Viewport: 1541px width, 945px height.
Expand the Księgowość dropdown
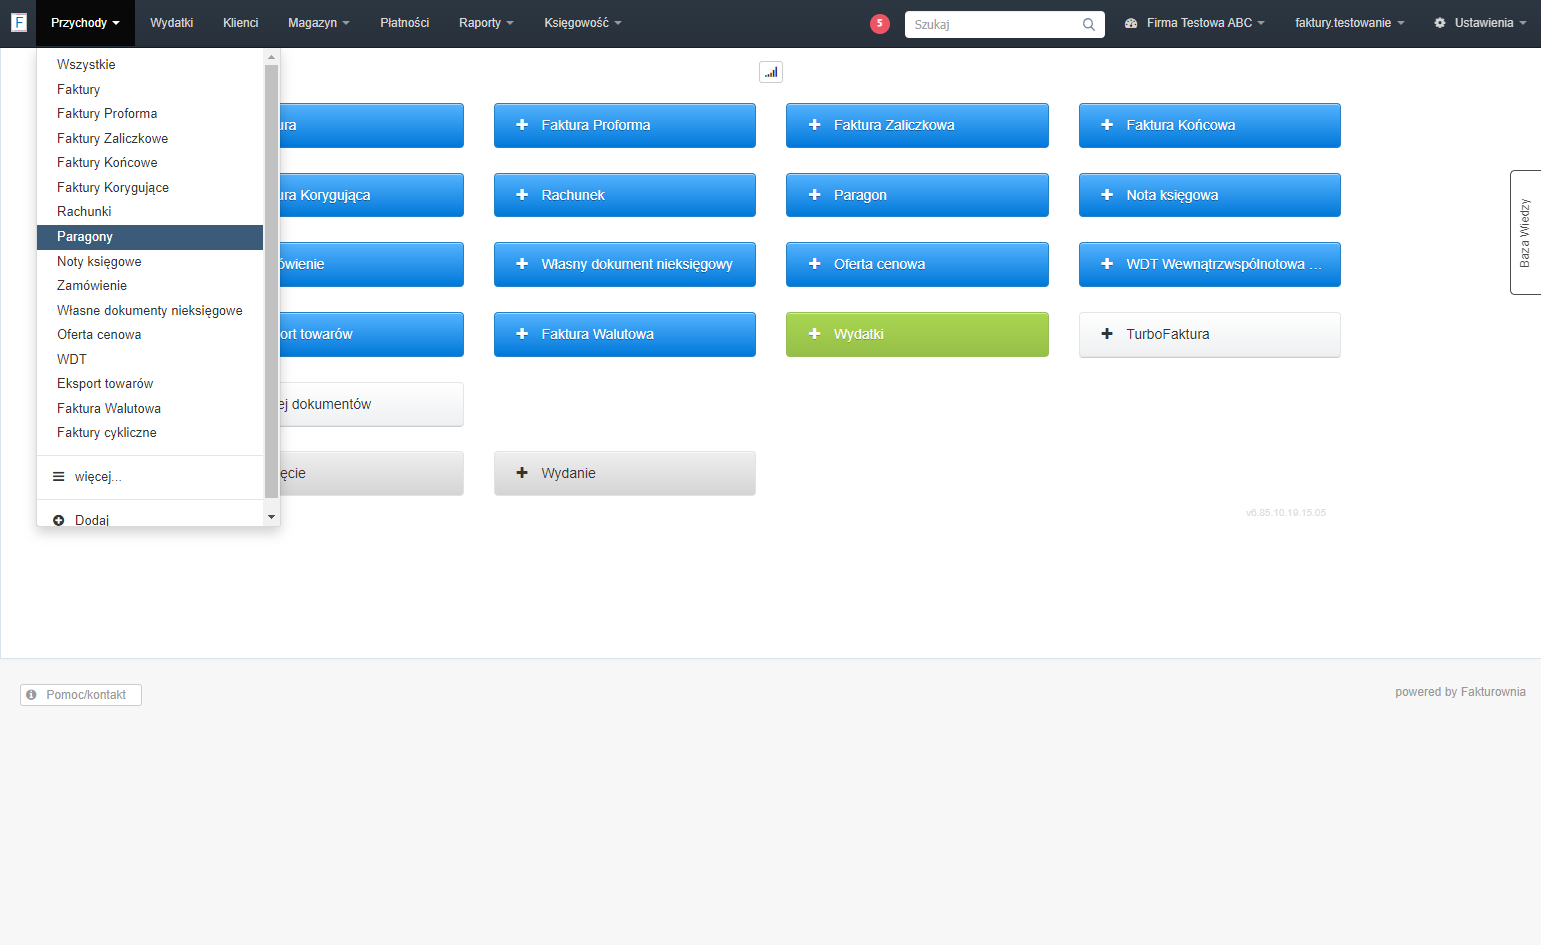click(x=583, y=23)
